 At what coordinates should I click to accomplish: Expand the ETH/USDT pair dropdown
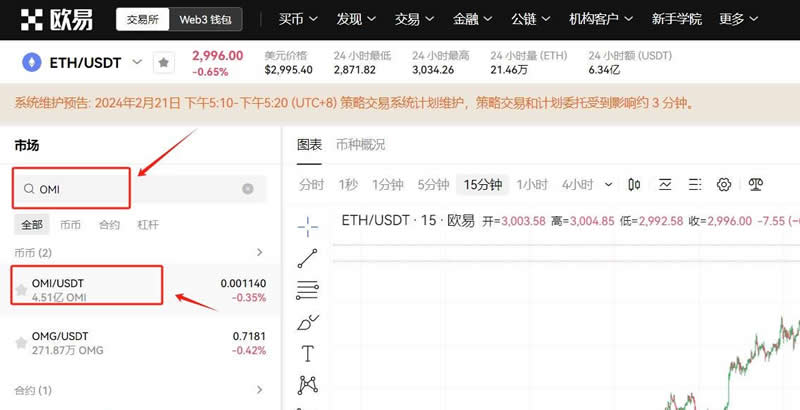tap(139, 62)
